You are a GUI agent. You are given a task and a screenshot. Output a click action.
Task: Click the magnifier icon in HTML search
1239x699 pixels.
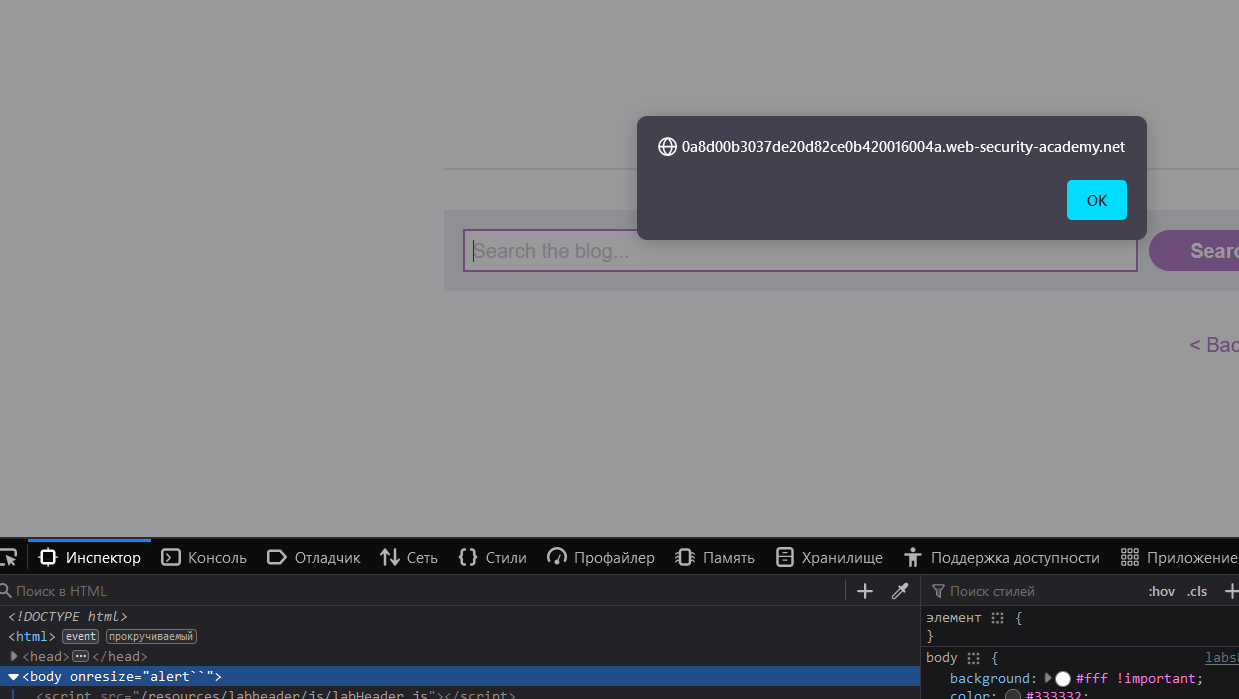(5, 591)
